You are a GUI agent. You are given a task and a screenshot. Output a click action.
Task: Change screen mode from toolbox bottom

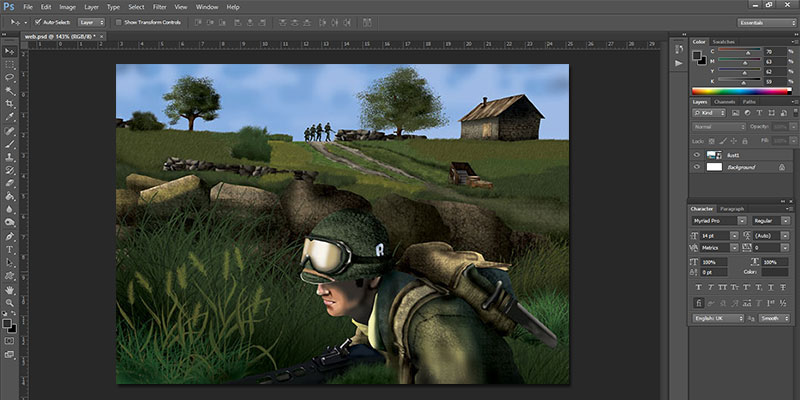tap(10, 354)
